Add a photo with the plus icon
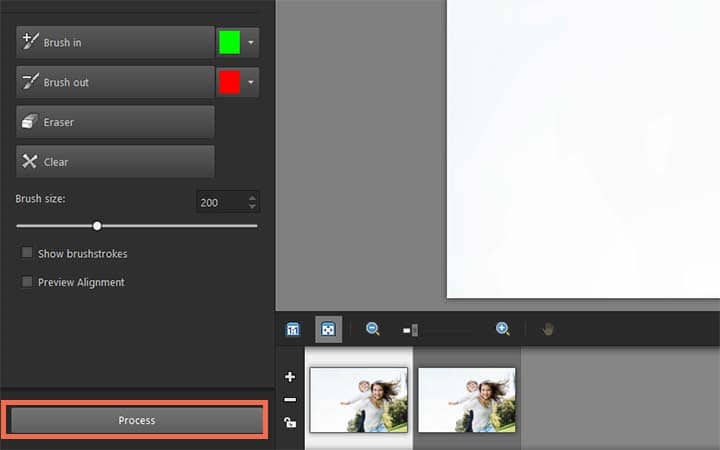 click(290, 377)
